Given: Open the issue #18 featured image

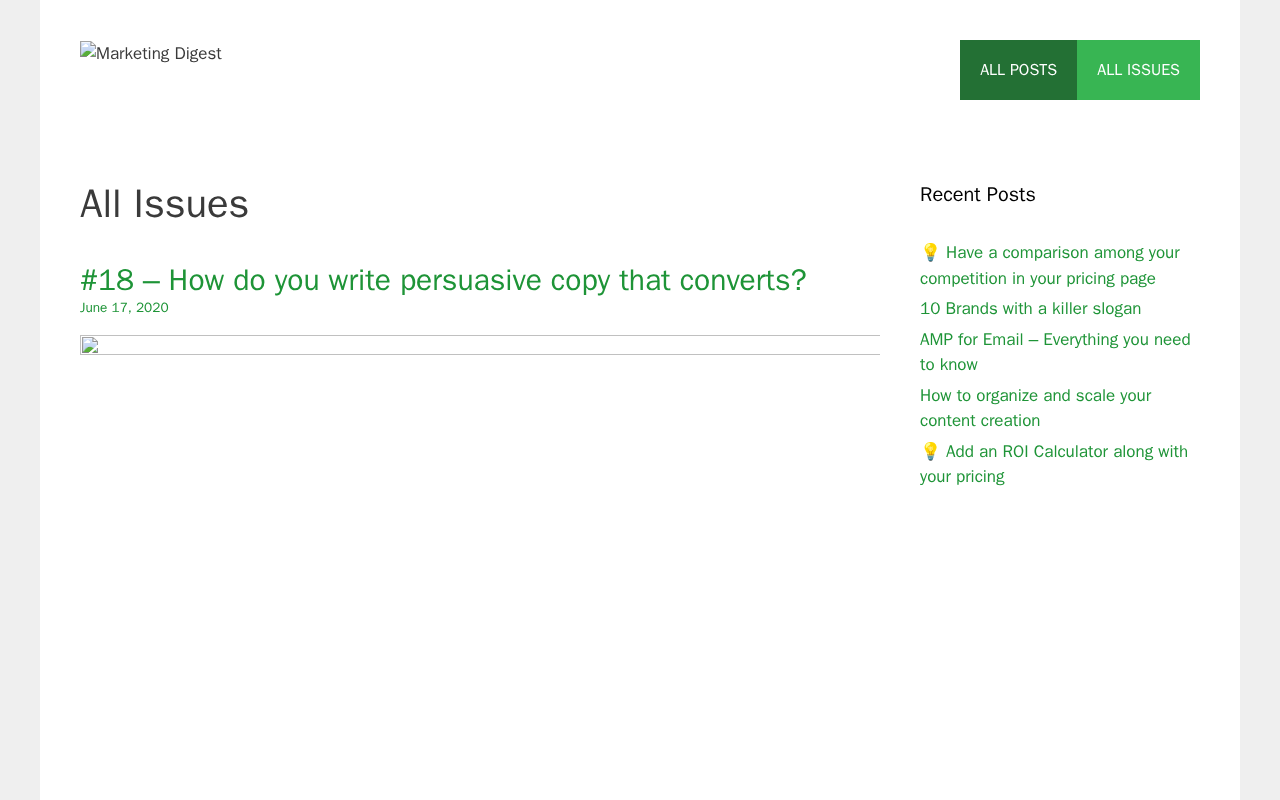Looking at the screenshot, I should [x=480, y=345].
